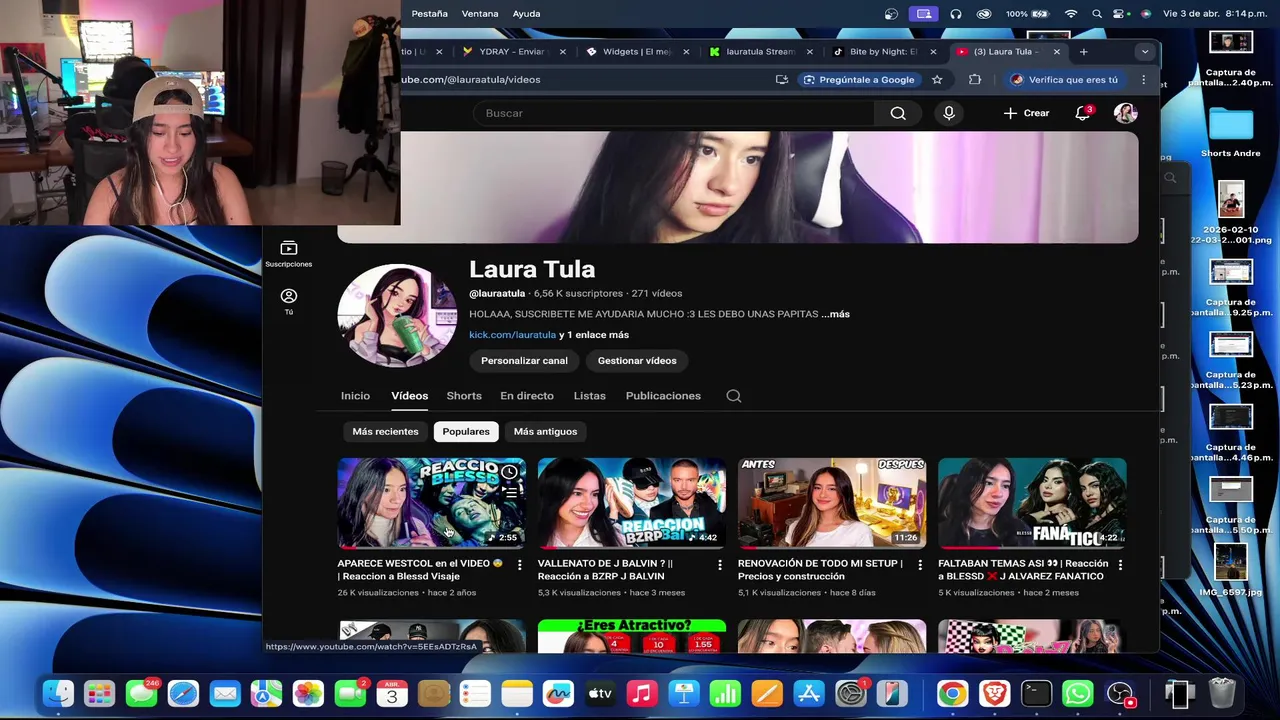Image resolution: width=1280 pixels, height=720 pixels.
Task: Open a new Chrome tab
Action: pyautogui.click(x=1083, y=52)
